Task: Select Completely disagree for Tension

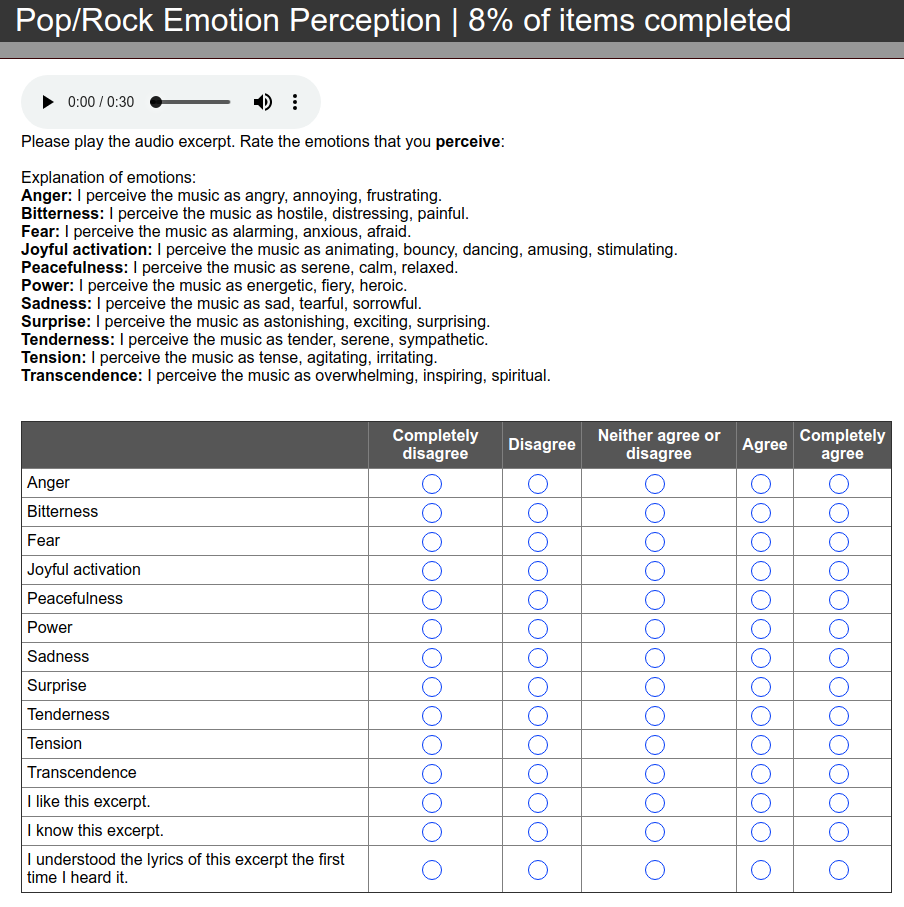Action: [x=432, y=745]
